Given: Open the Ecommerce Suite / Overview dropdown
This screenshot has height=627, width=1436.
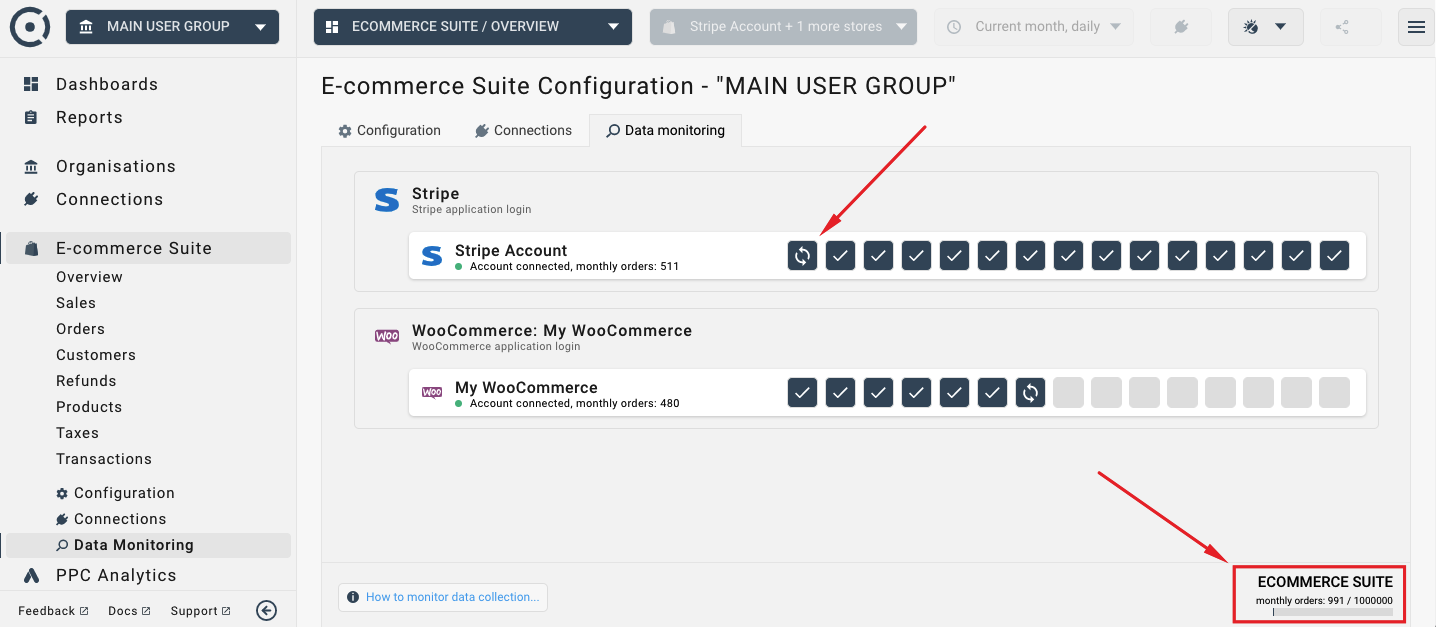Looking at the screenshot, I should (472, 27).
